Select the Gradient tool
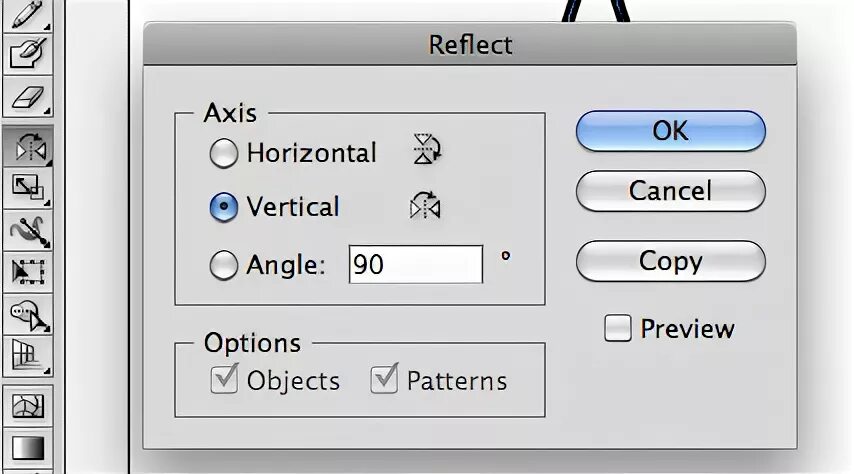The width and height of the screenshot is (854, 474). click(27, 446)
